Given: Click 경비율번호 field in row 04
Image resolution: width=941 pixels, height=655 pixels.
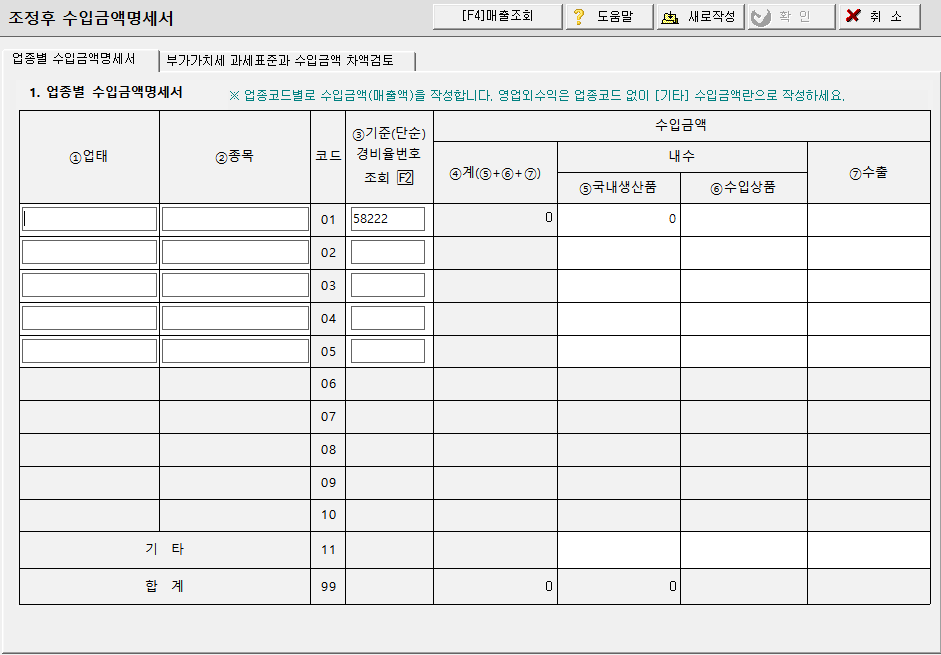Looking at the screenshot, I should pyautogui.click(x=388, y=318).
